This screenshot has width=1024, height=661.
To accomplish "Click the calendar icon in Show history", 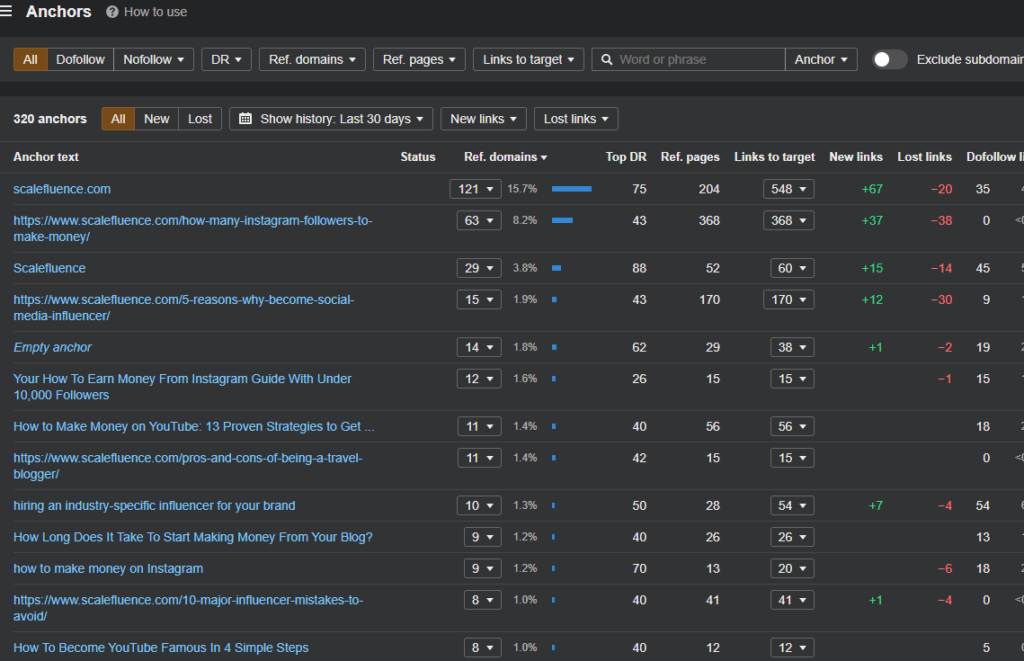I will pos(246,119).
